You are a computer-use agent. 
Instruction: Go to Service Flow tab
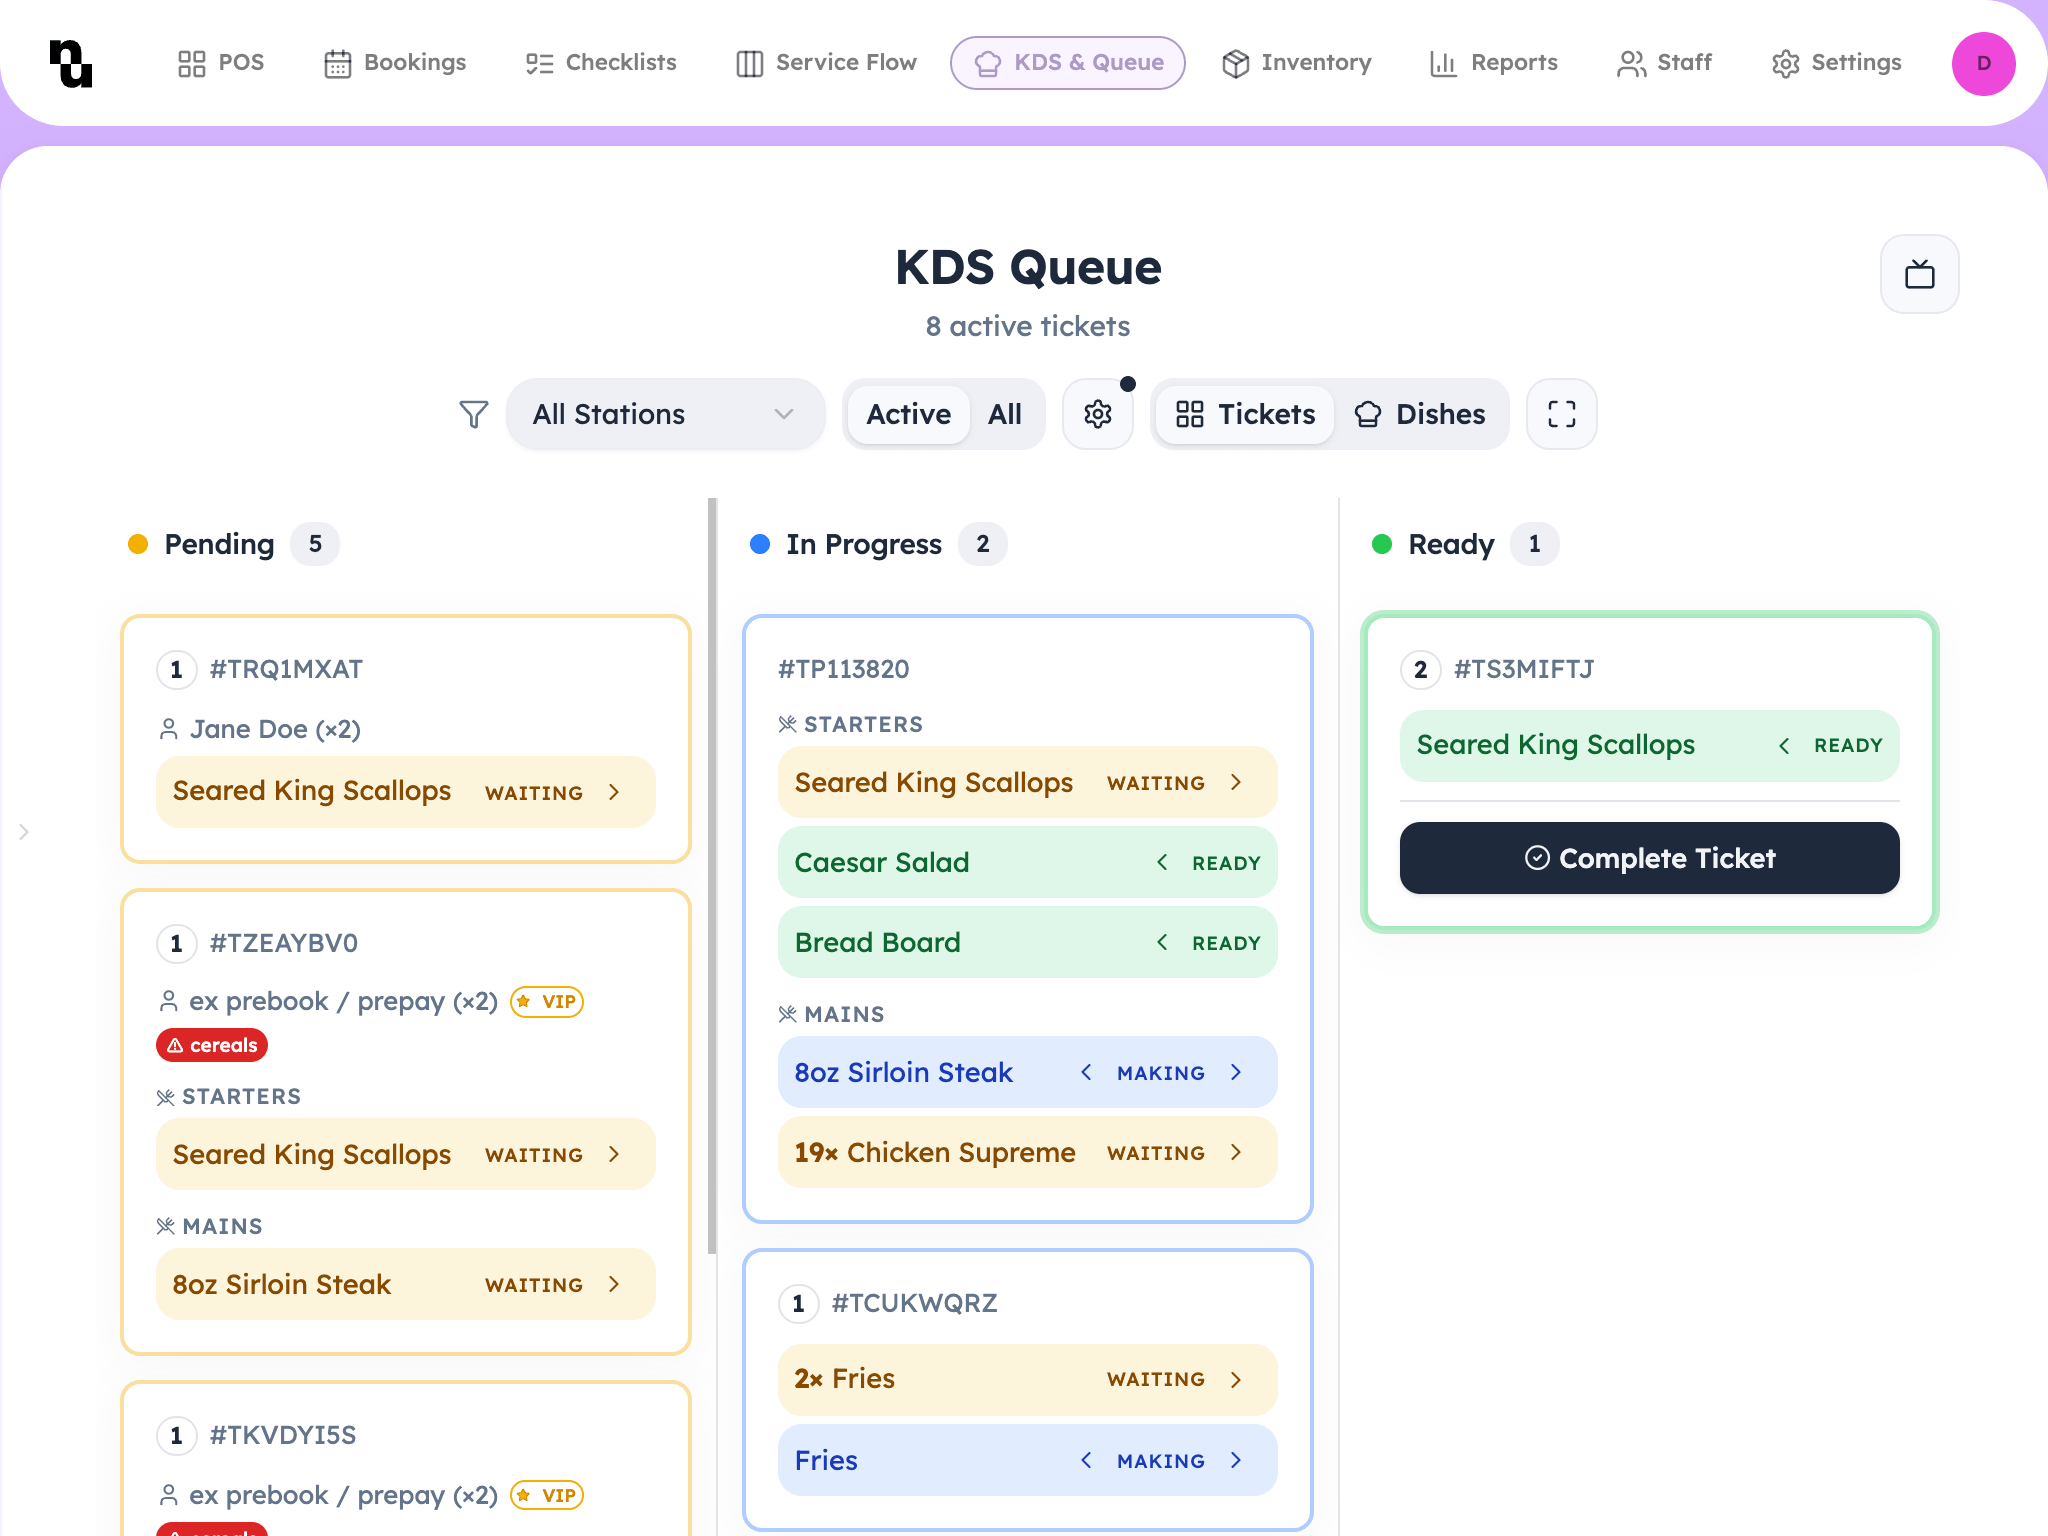coord(826,63)
